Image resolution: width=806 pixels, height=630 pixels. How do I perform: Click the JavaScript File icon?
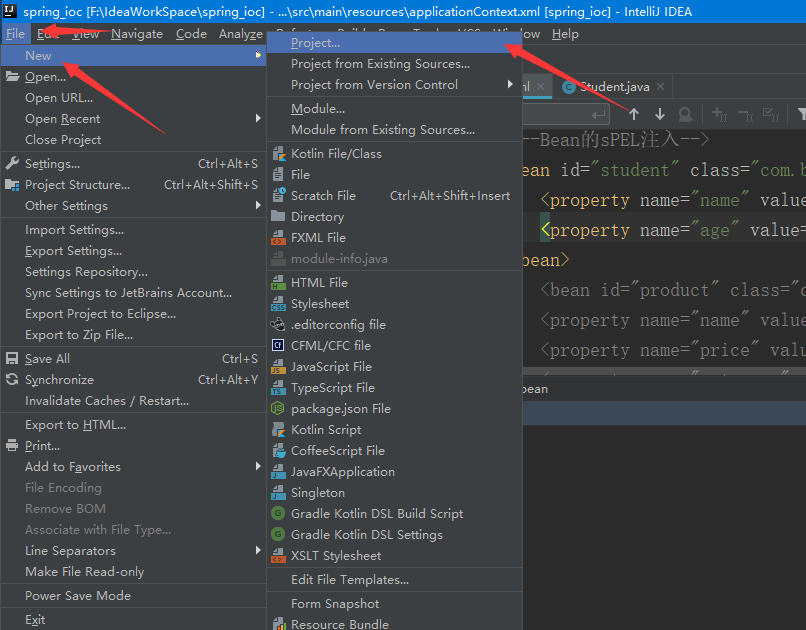pyautogui.click(x=278, y=367)
